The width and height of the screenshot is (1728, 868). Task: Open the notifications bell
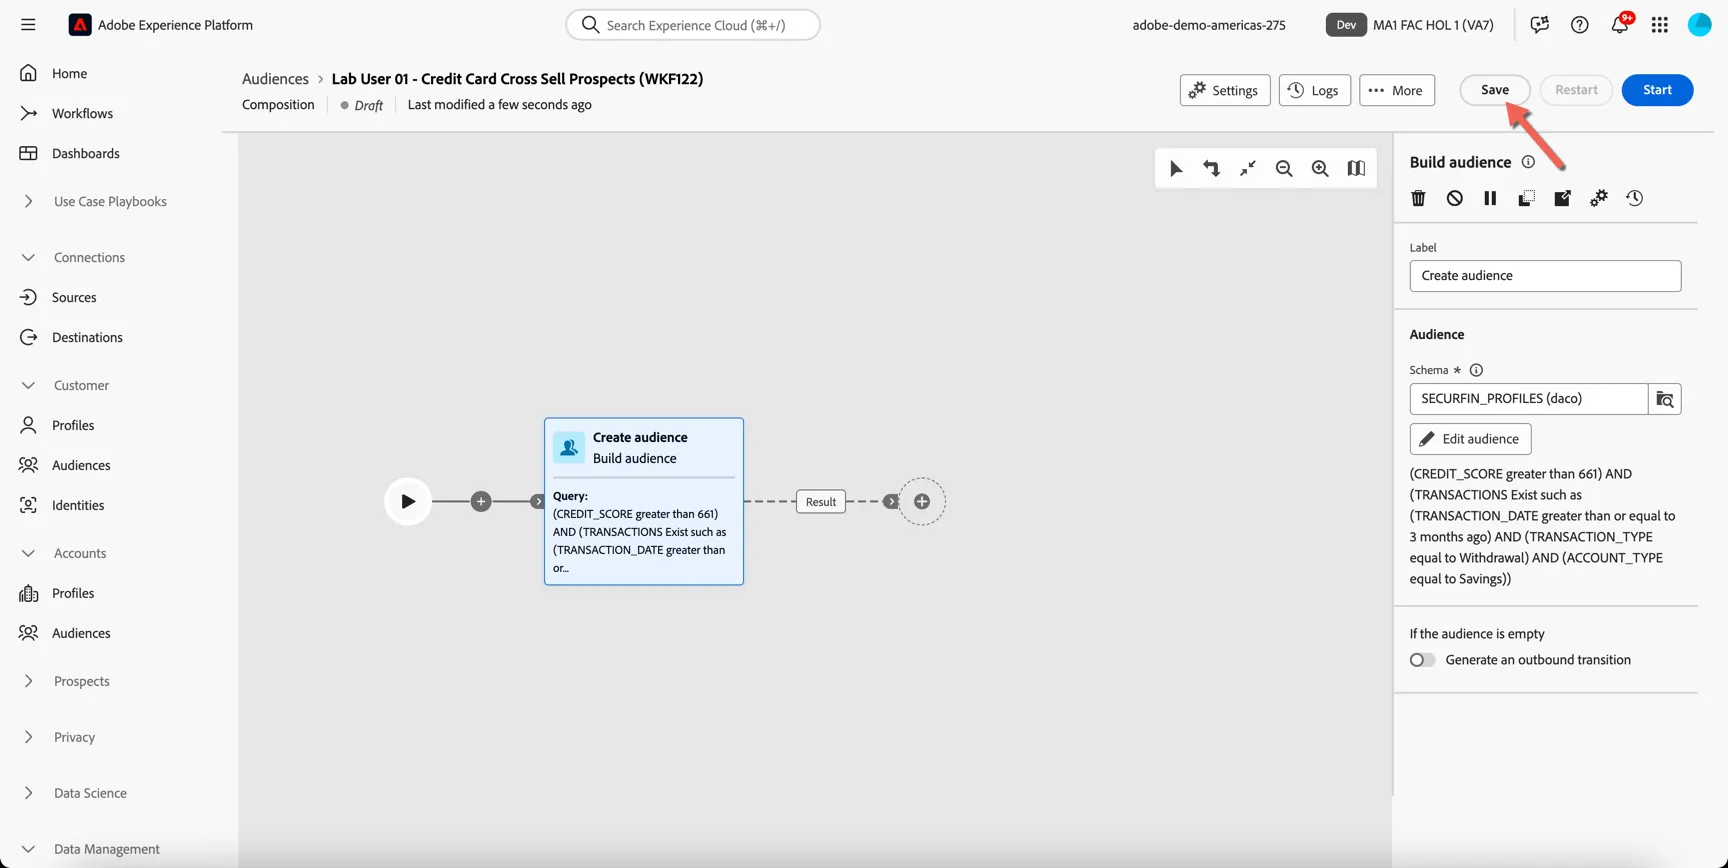[1620, 25]
